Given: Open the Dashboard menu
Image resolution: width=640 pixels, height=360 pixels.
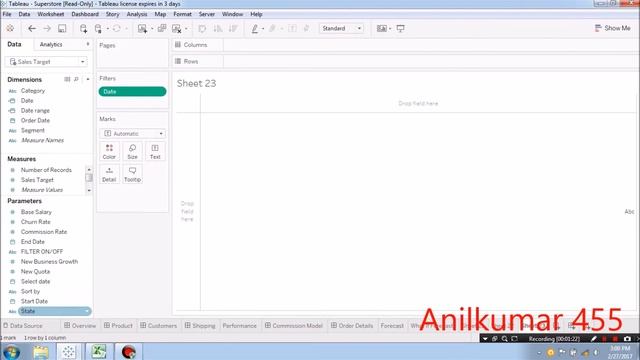Looking at the screenshot, I should pos(85,14).
